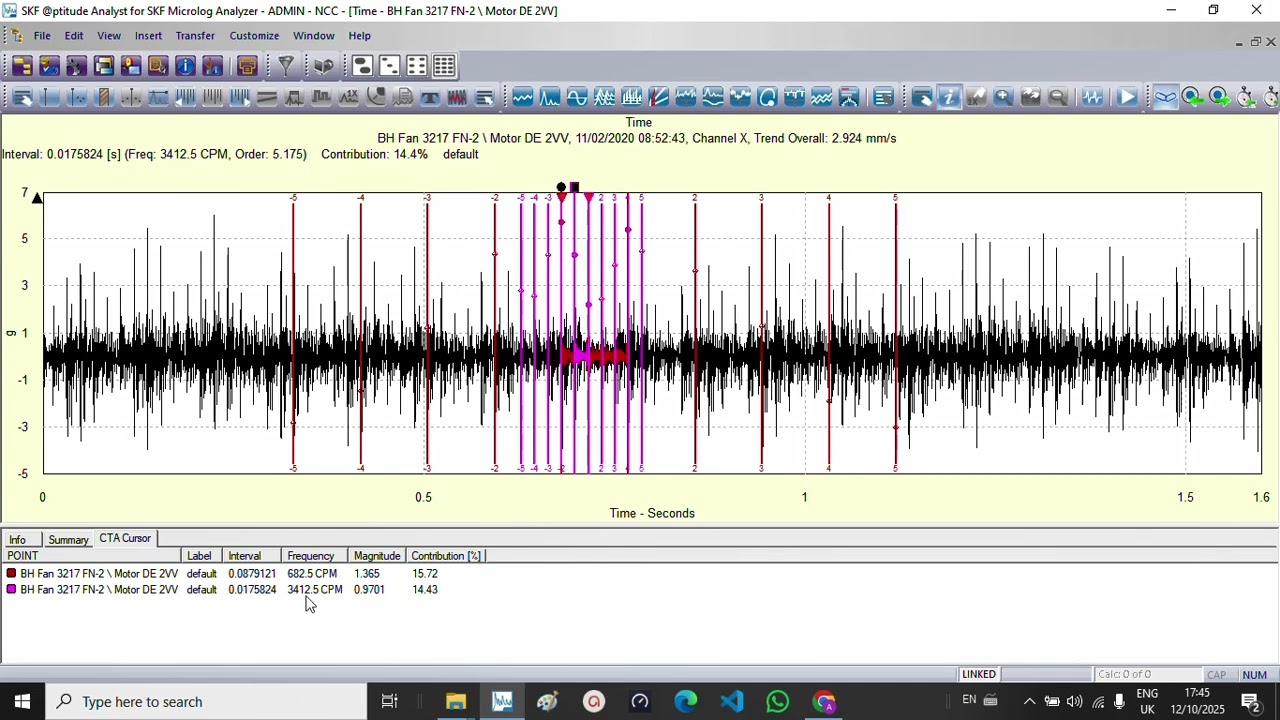The height and width of the screenshot is (720, 1280).
Task: Click the 3412.5 CPM frequency cell
Action: point(315,590)
